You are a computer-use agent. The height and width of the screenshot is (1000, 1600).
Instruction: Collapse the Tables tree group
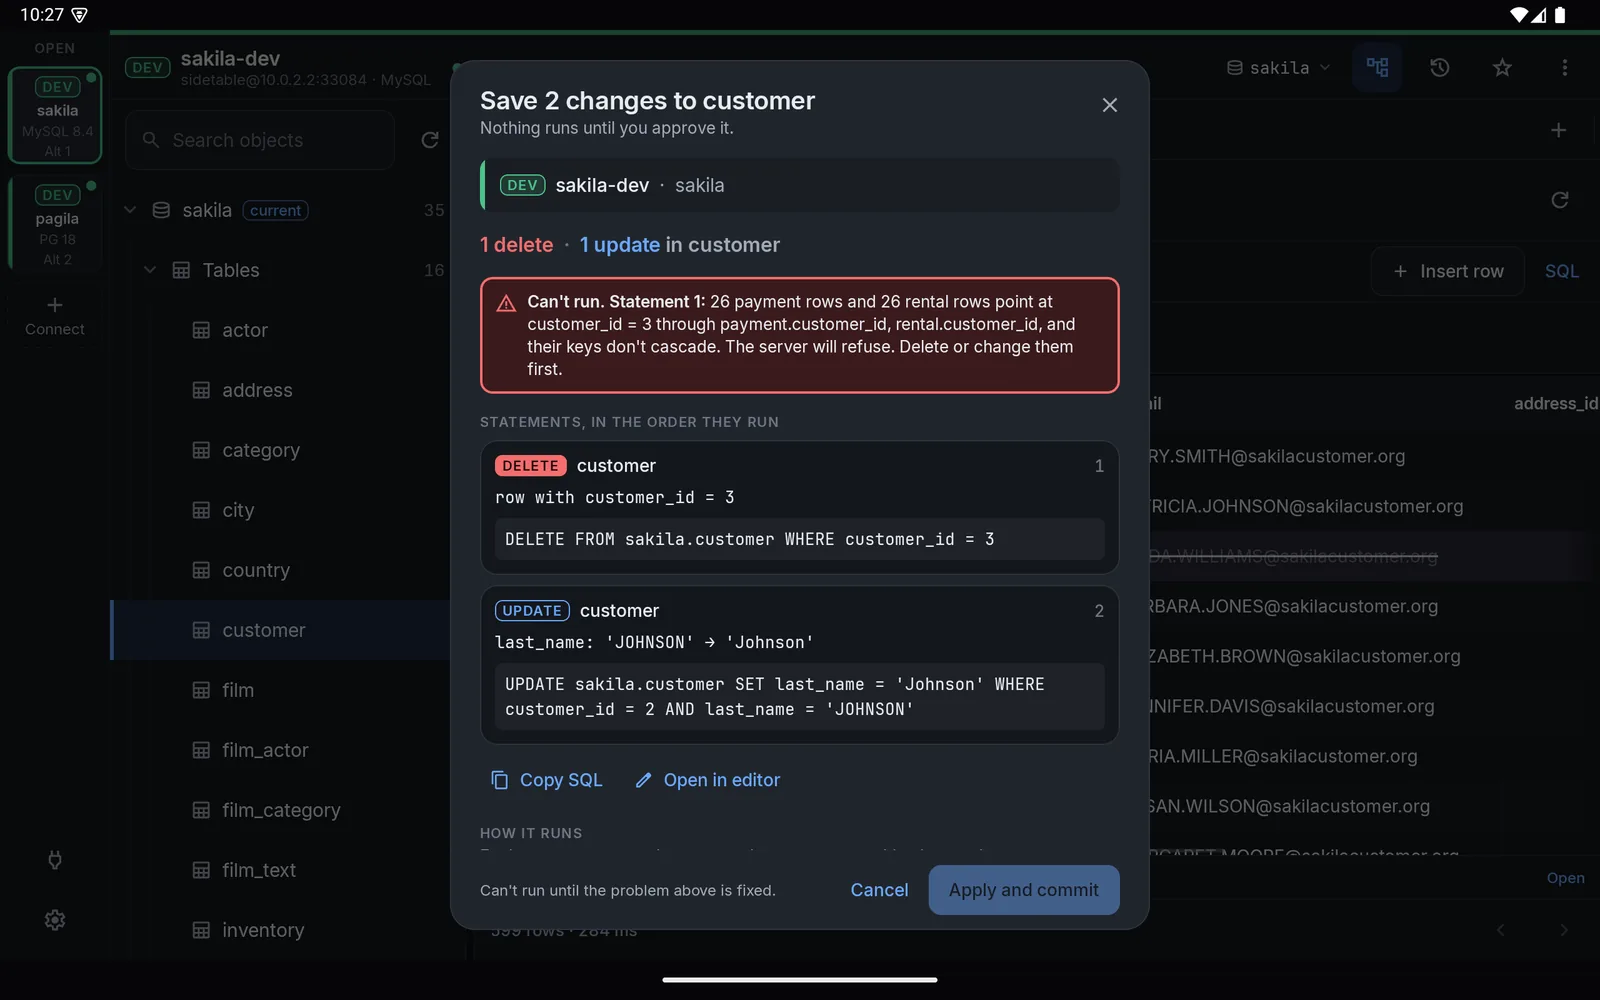coord(150,270)
